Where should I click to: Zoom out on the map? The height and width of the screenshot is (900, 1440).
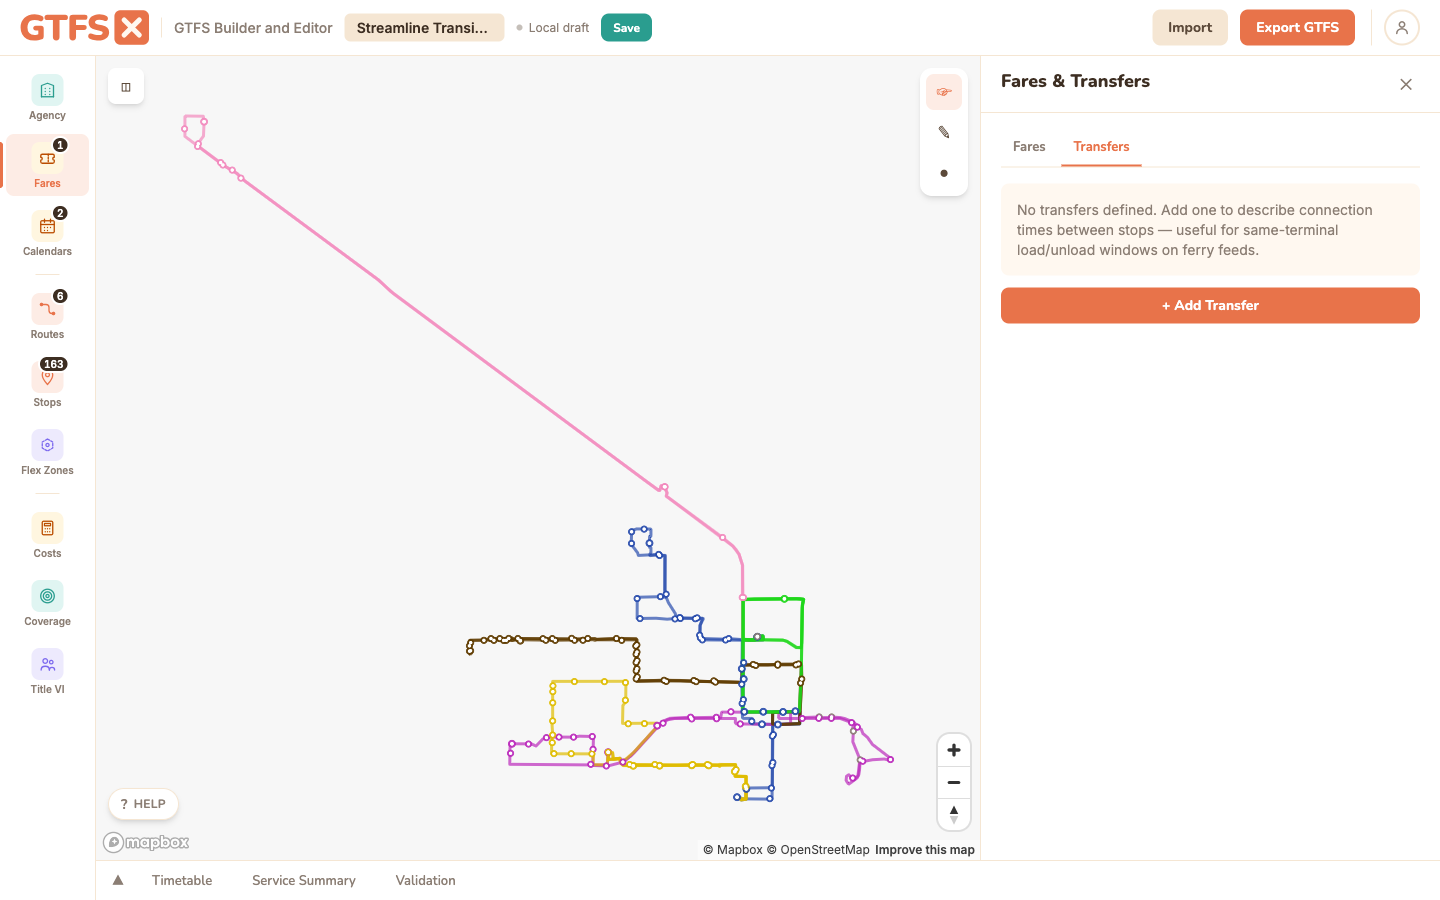tap(954, 782)
